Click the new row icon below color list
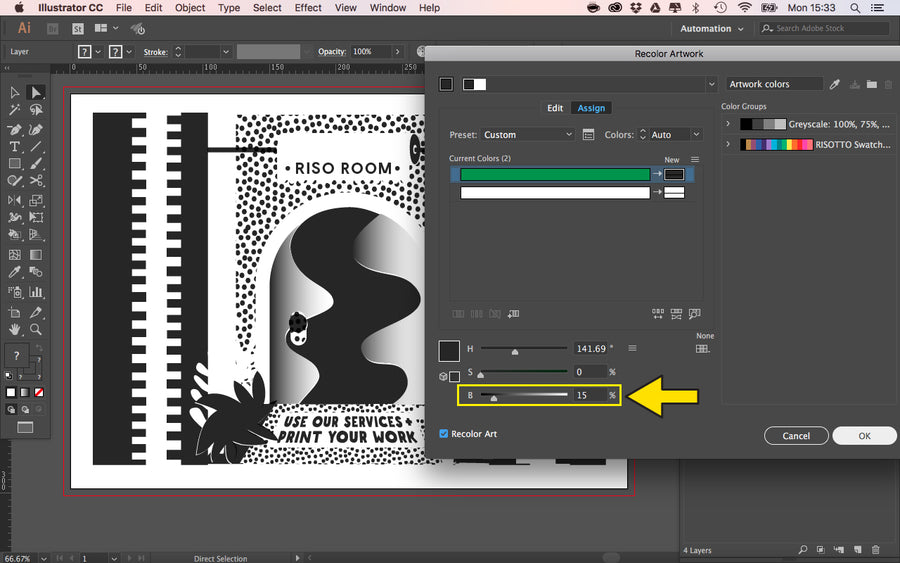This screenshot has height=563, width=900. pos(513,313)
